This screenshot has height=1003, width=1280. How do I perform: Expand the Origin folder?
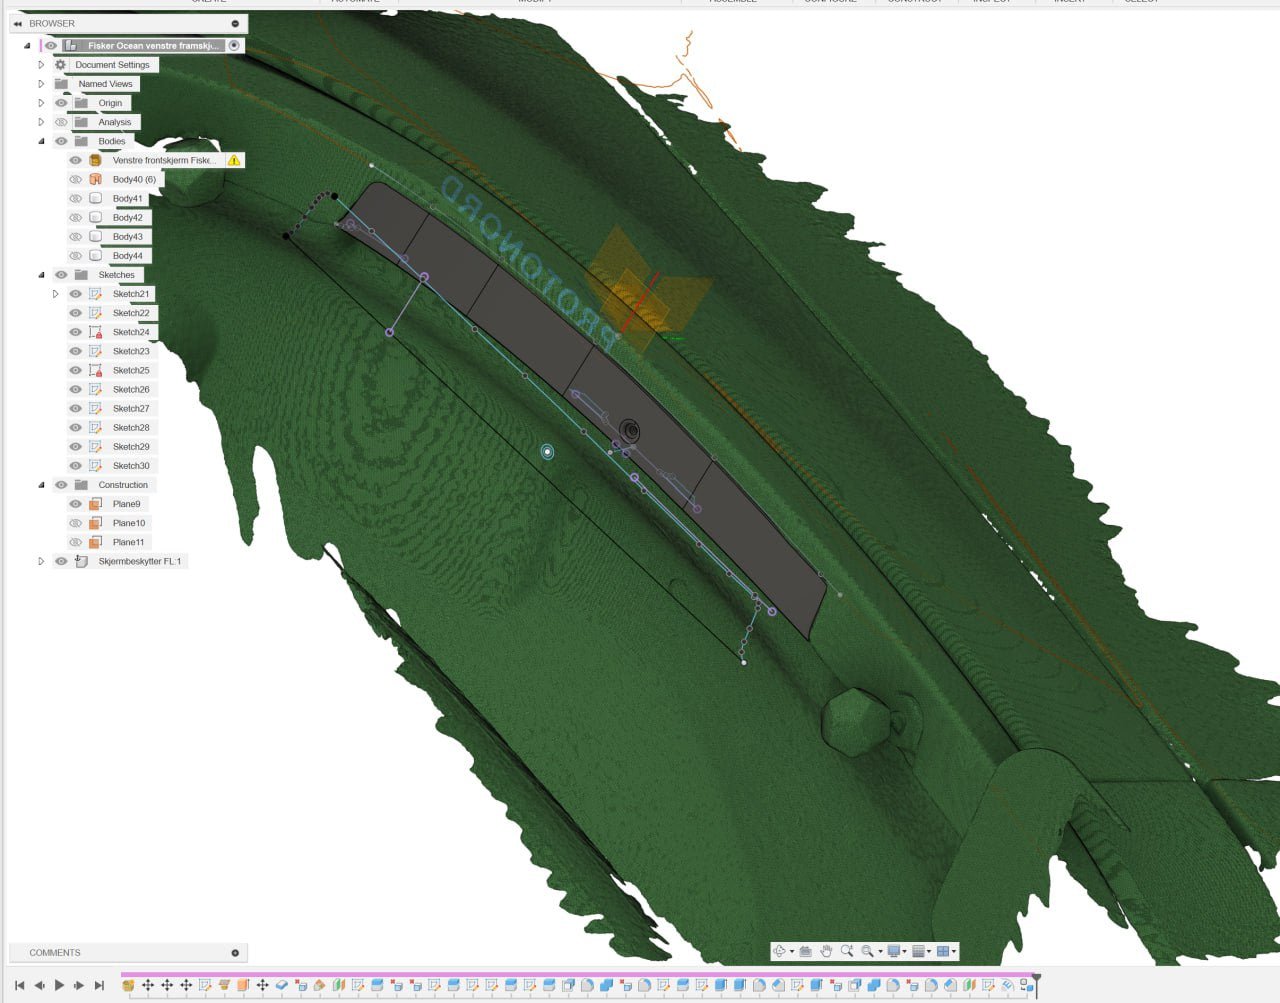click(41, 103)
